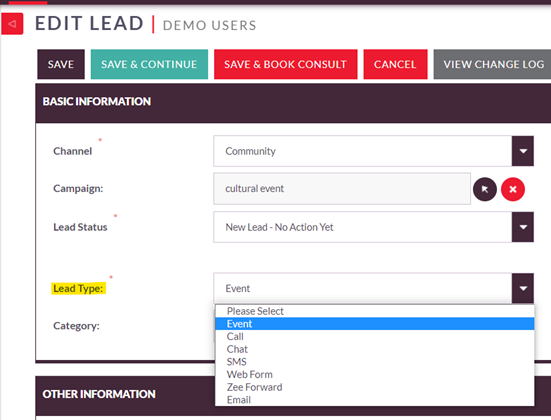Open the Channel dropdown arrow
This screenshot has height=420, width=551.
(523, 151)
